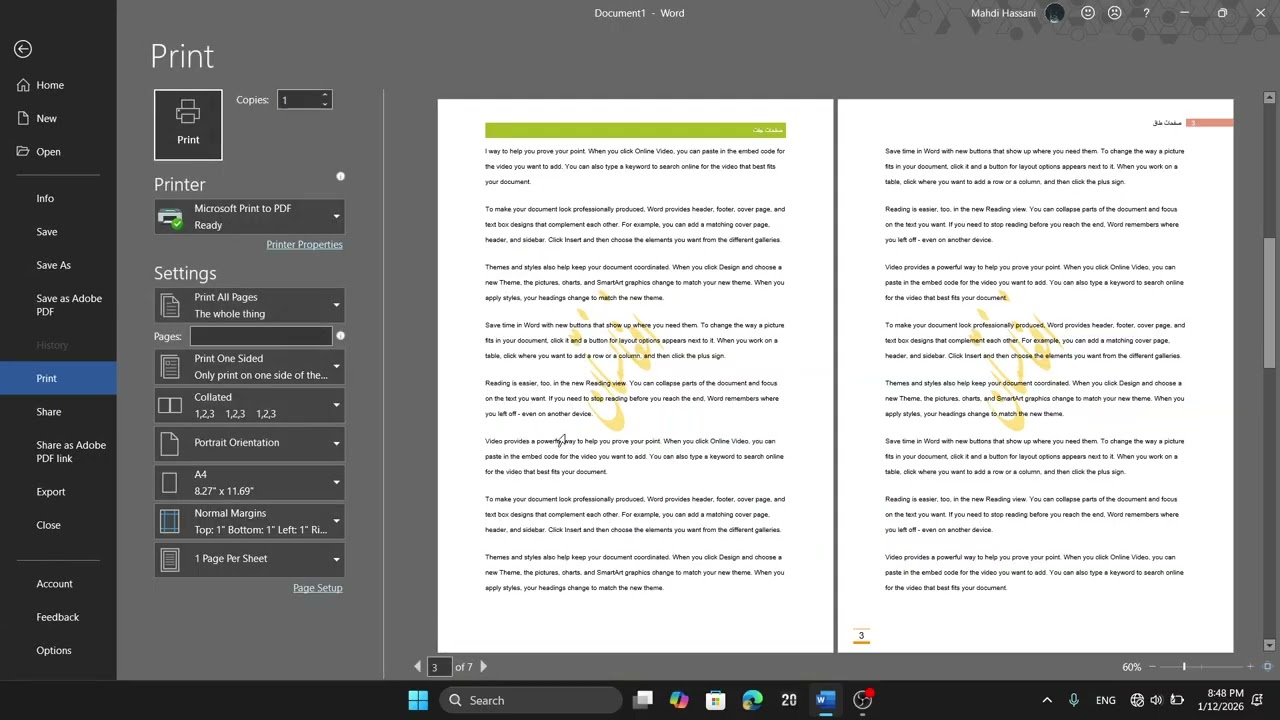The height and width of the screenshot is (720, 1280).
Task: Open Account settings in sidebar
Action: (x=58, y=584)
